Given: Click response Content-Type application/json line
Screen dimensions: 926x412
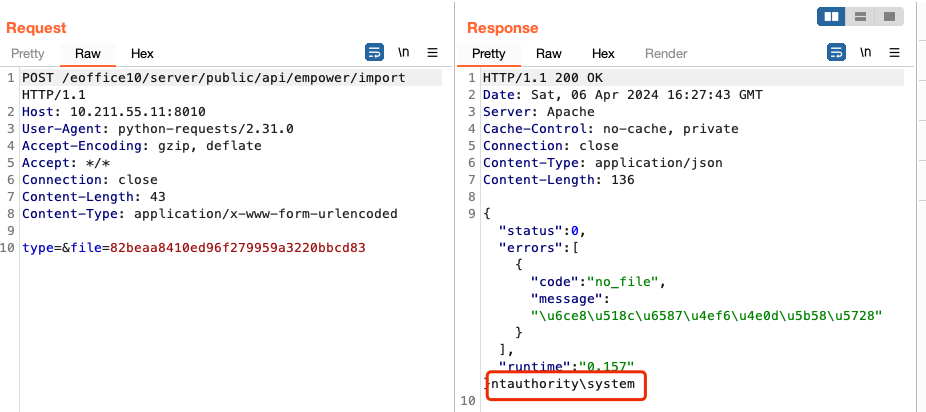Looking at the screenshot, I should [602, 163].
